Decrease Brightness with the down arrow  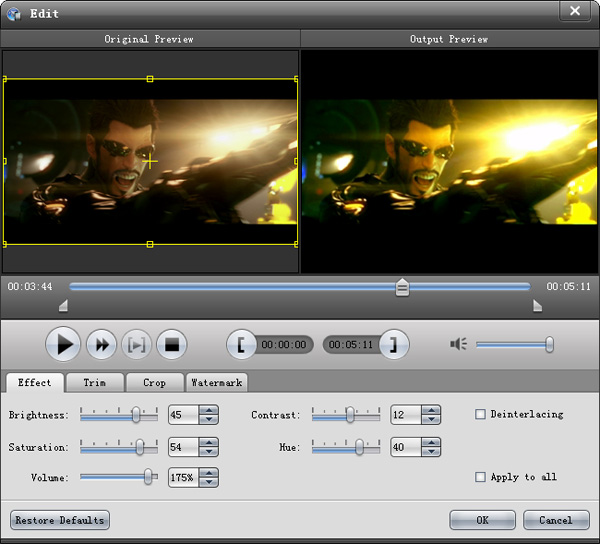[x=209, y=419]
